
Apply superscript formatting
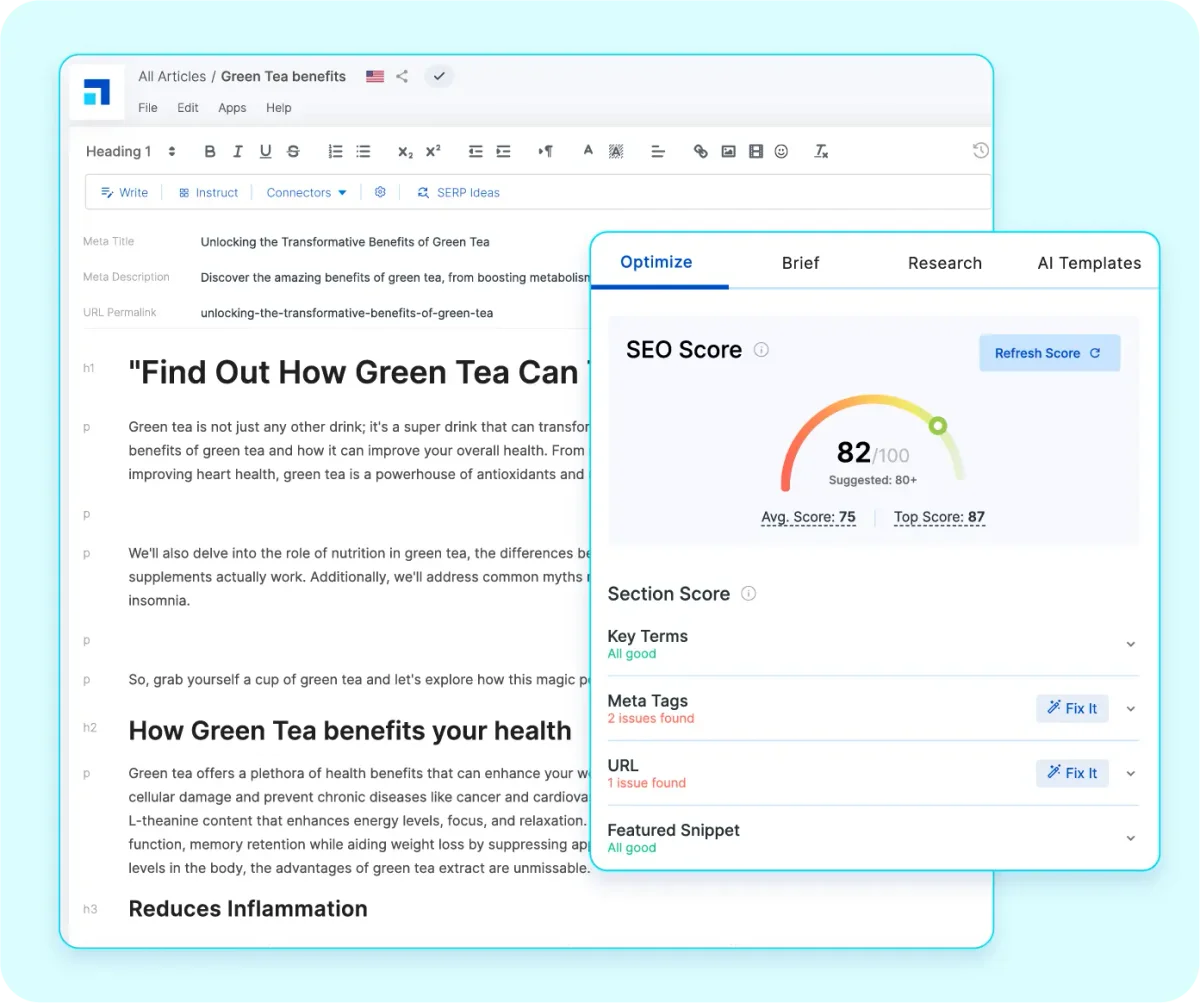[432, 151]
